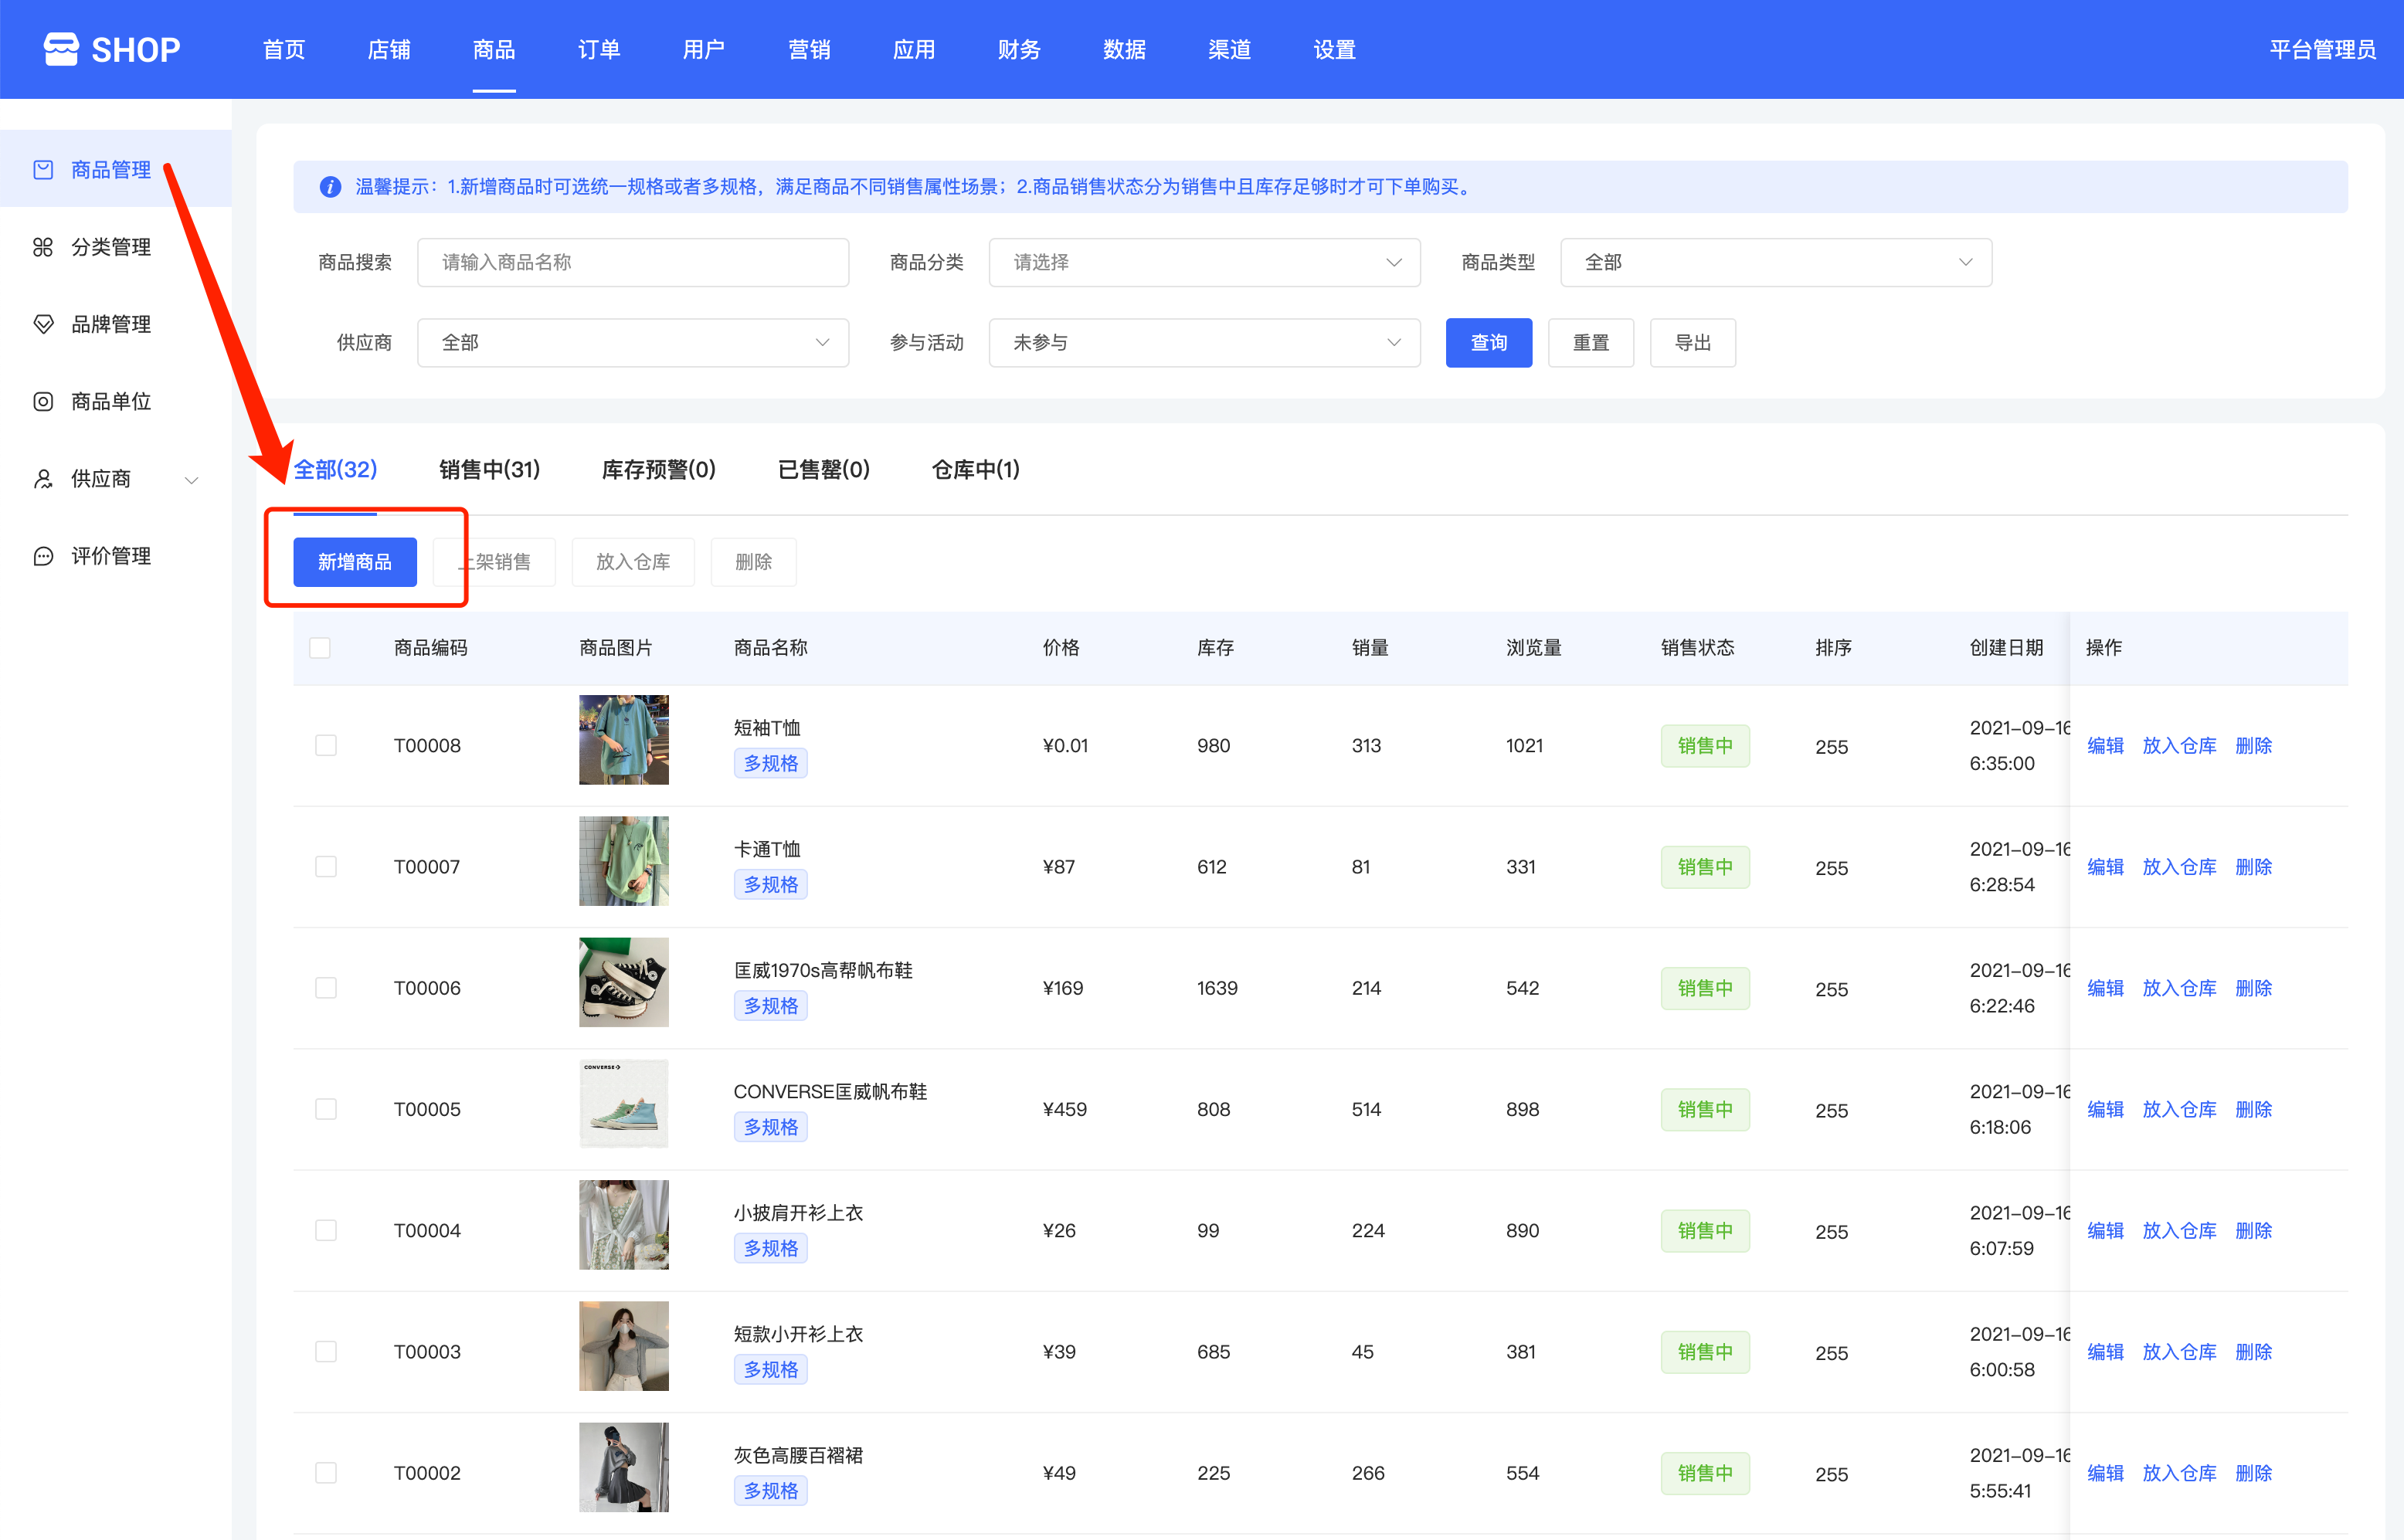Open the 订单 top menu
Screen dimensions: 2404x1540
pyautogui.click(x=599, y=49)
